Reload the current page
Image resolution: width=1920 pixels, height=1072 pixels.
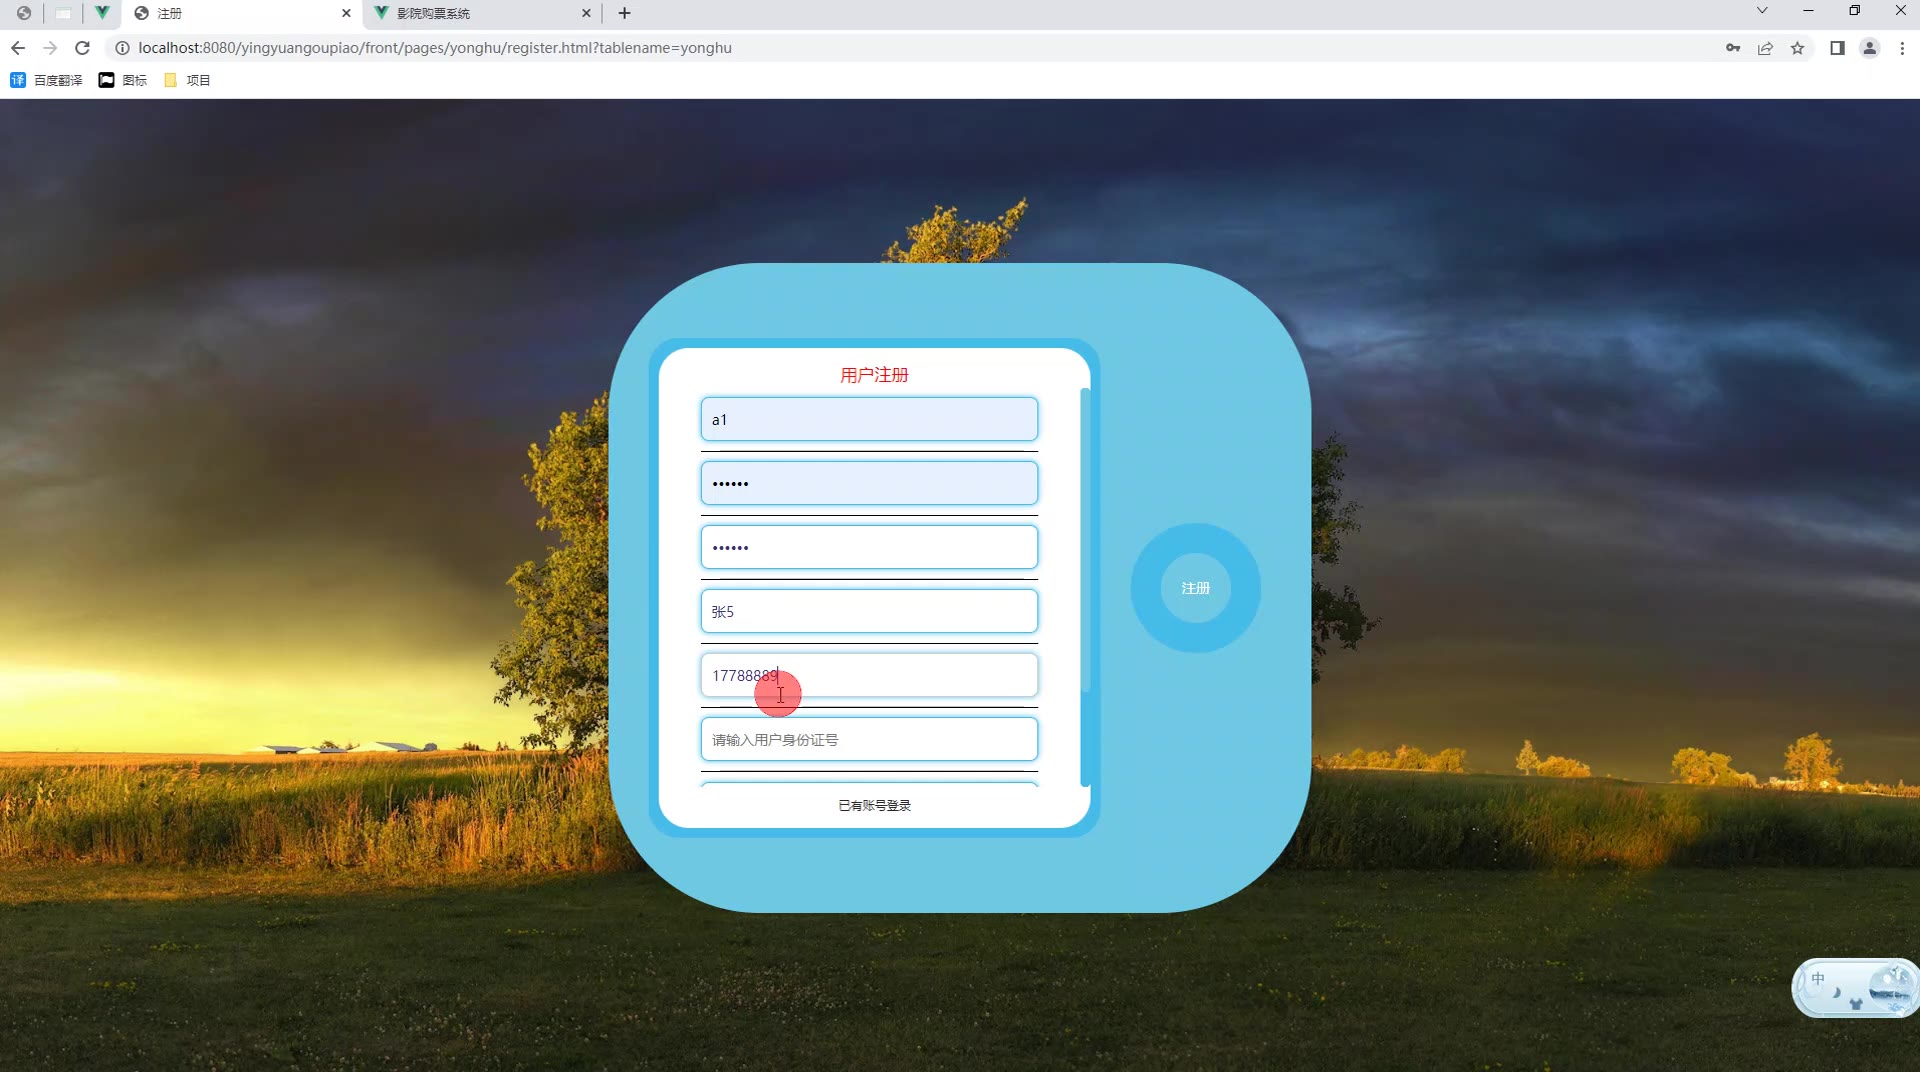(x=83, y=48)
